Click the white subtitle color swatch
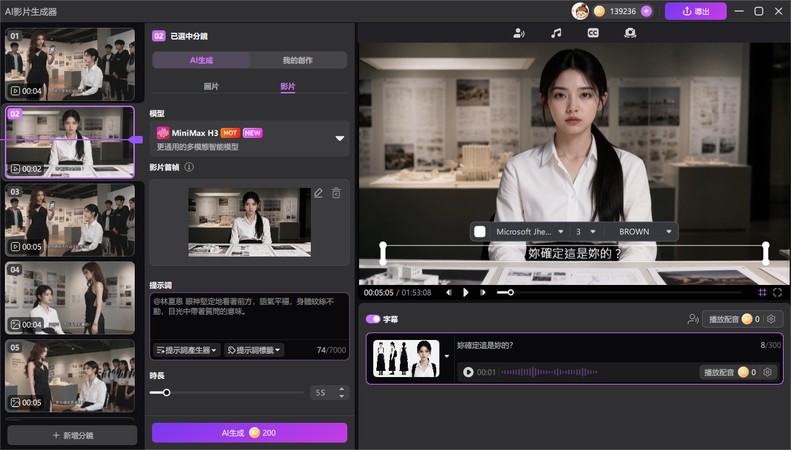Viewport: 791px width, 450px height. coord(480,232)
